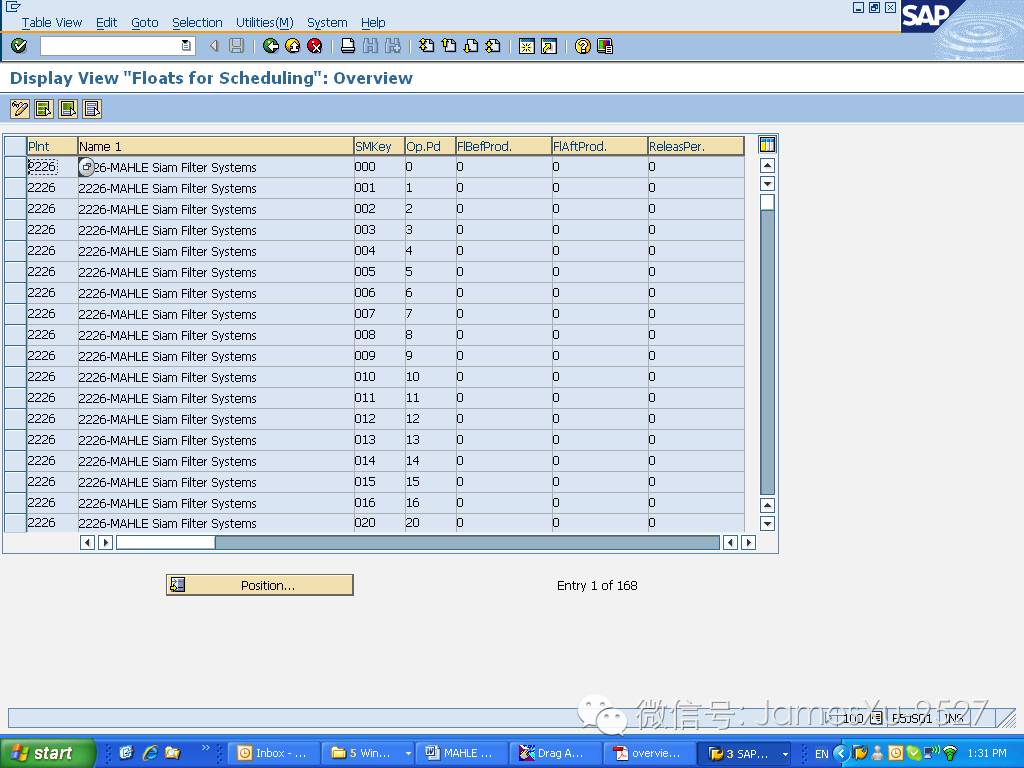Click the Create Shortcut icon
1024x768 pixels.
[x=549, y=46]
